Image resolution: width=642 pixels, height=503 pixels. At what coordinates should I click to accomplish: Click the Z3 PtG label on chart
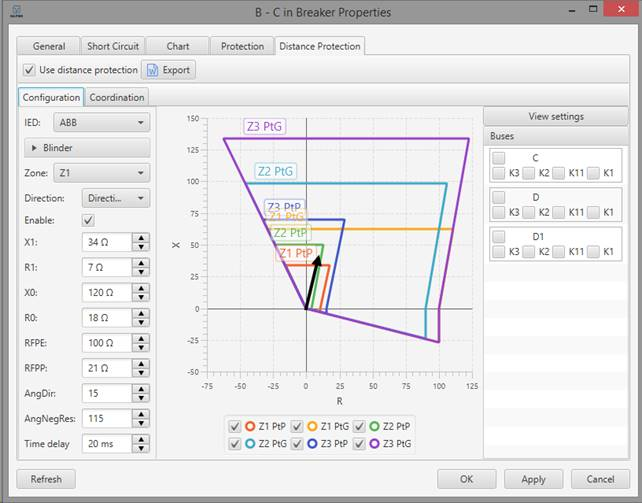[264, 126]
